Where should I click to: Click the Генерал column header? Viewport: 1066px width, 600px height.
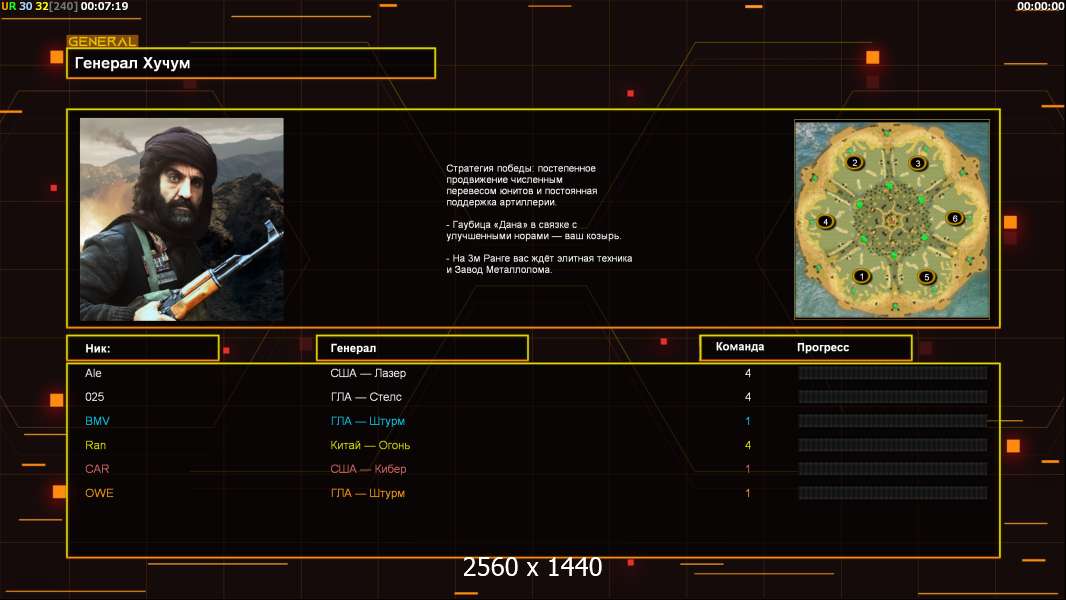[x=421, y=348]
